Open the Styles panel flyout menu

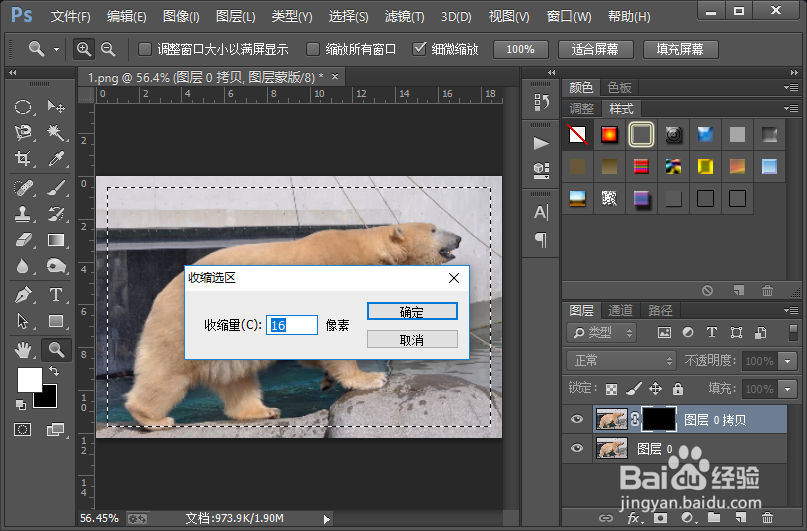[x=791, y=109]
